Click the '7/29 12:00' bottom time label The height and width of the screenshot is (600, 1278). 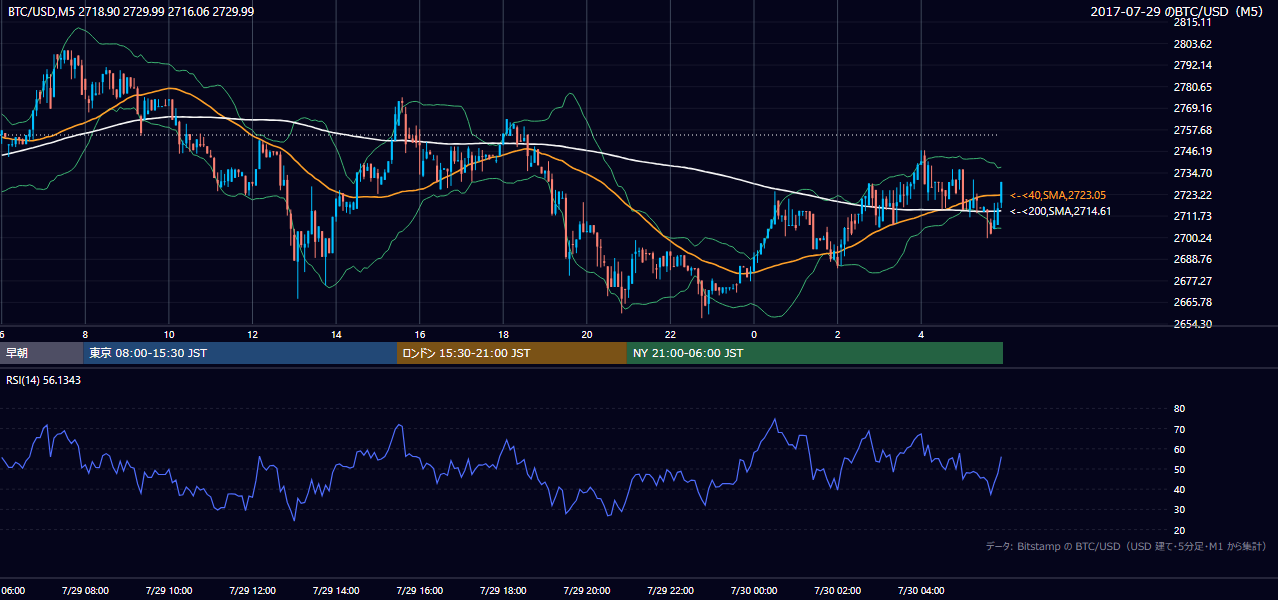[252, 591]
